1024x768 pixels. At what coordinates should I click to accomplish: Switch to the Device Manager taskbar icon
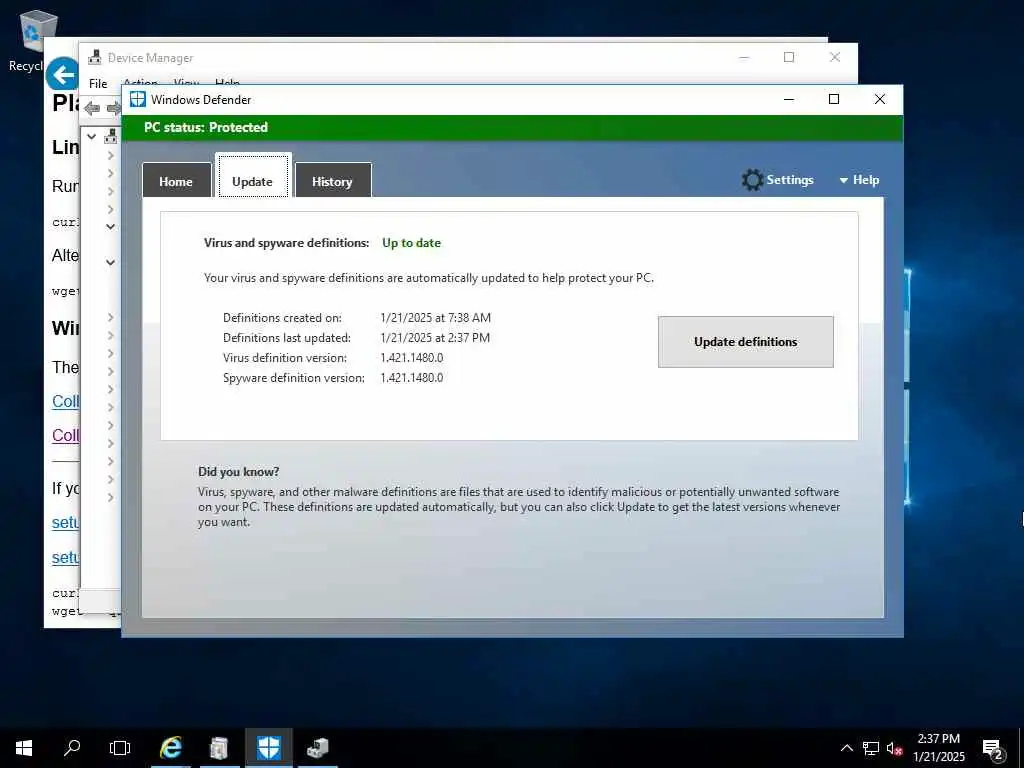tap(317, 748)
